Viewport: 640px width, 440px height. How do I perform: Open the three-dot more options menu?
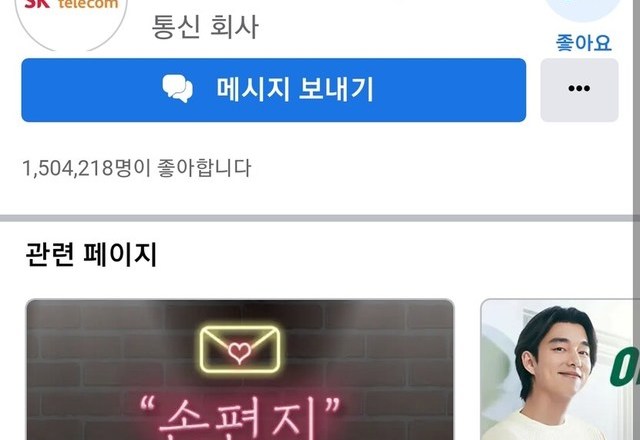[x=579, y=90]
